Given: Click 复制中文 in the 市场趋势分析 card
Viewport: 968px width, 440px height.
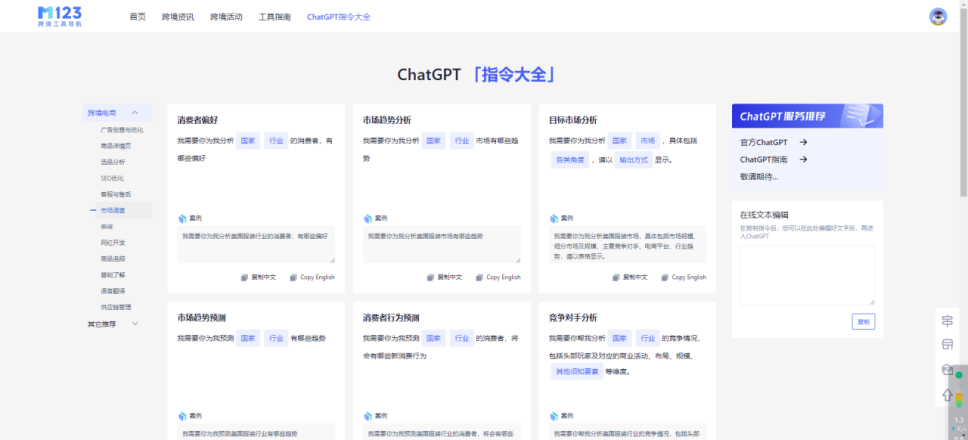Looking at the screenshot, I should tap(449, 278).
